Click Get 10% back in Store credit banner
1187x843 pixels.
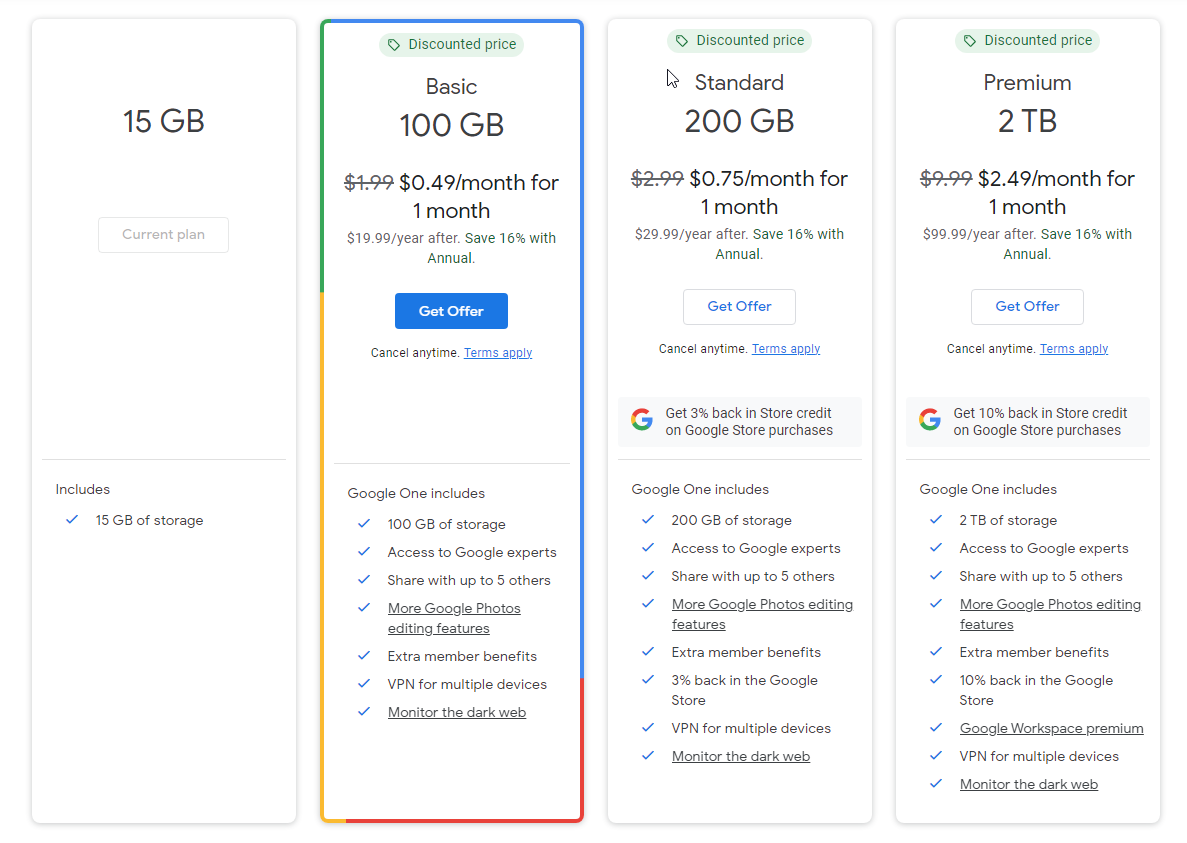pos(1027,422)
